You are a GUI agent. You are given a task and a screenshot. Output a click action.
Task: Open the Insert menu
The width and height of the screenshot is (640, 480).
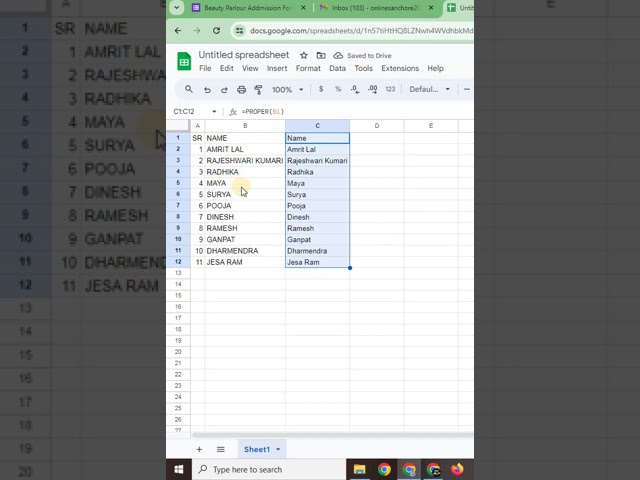(x=277, y=68)
